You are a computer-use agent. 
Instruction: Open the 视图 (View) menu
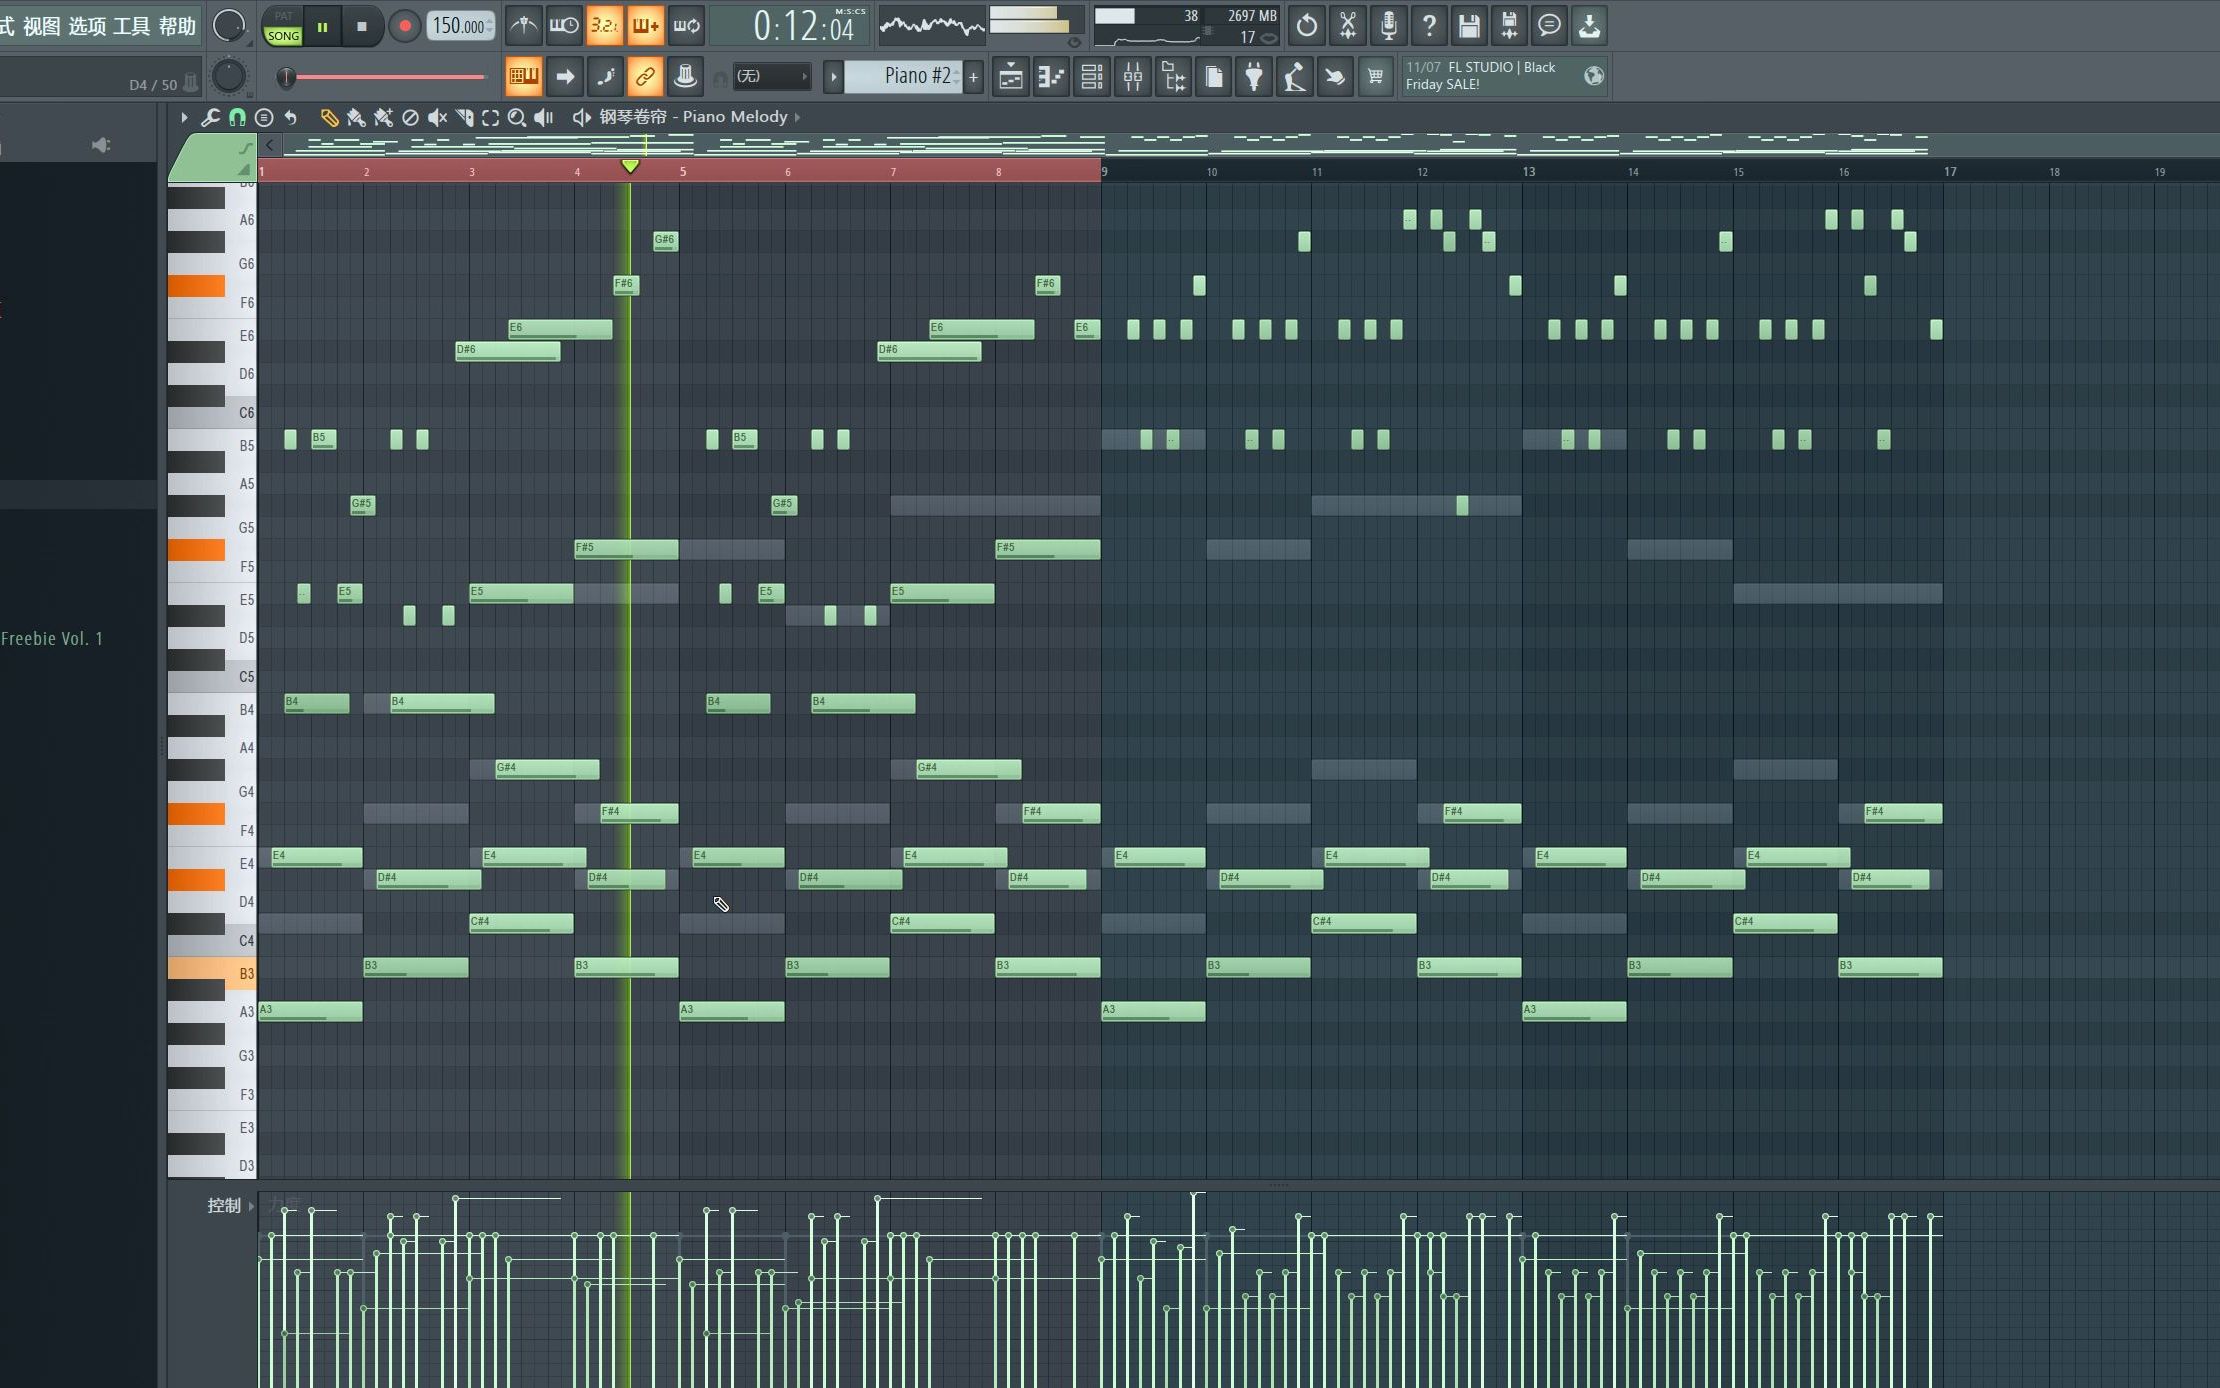(x=42, y=26)
